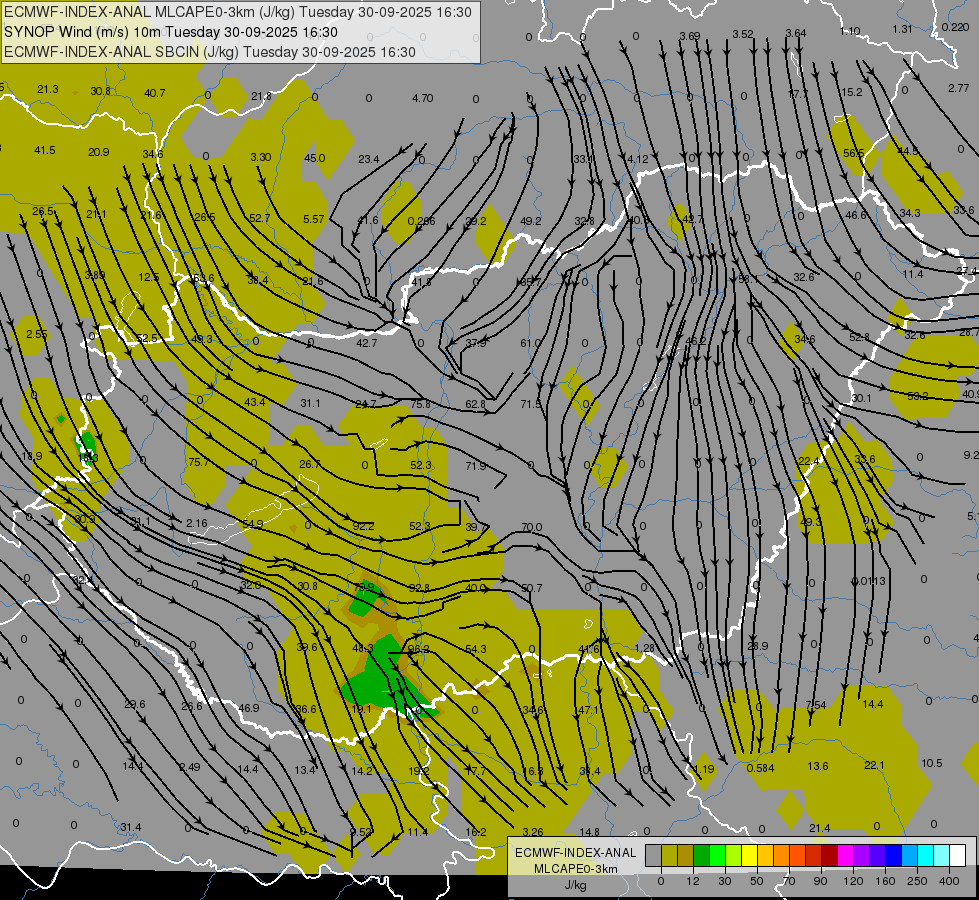Select the SYNOP Wind 10m header line

pos(170,32)
